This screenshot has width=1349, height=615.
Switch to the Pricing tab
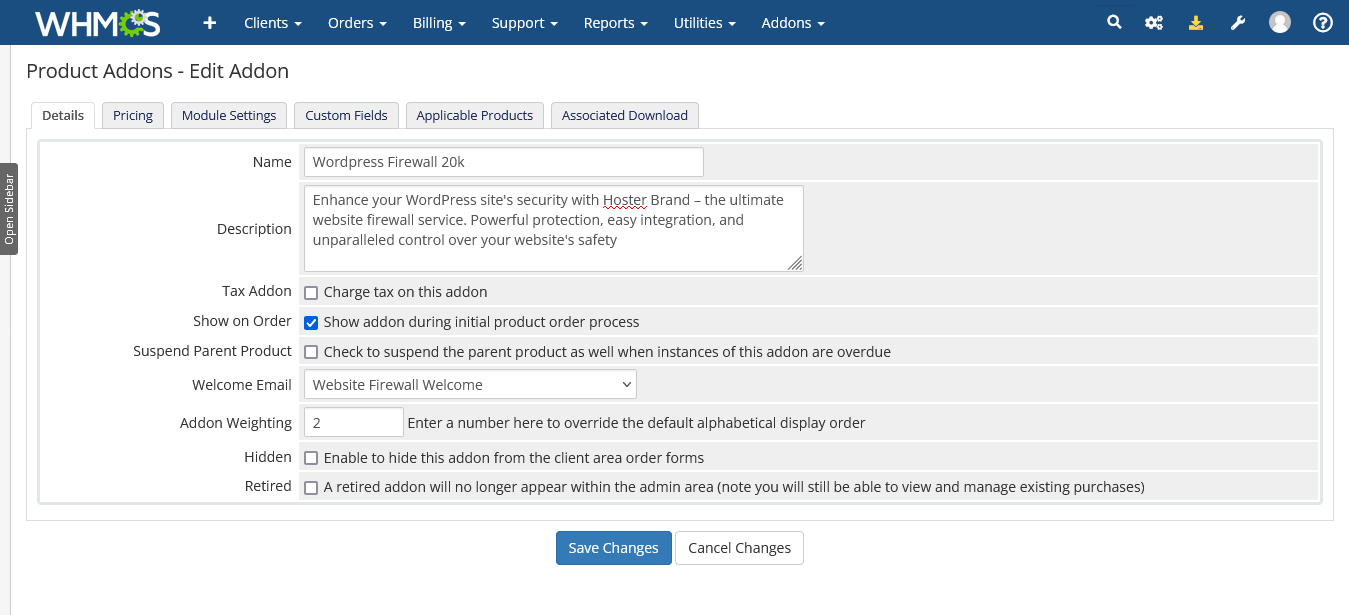click(133, 116)
